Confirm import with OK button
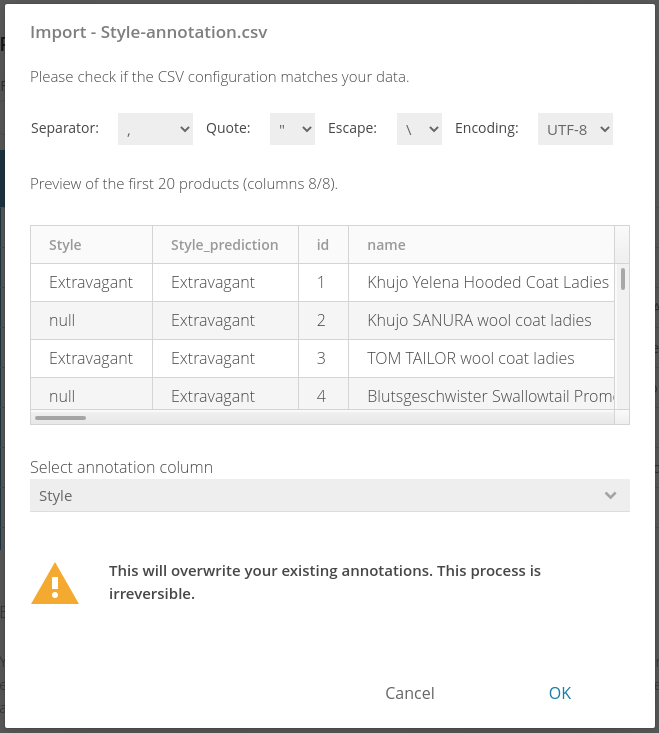659x733 pixels. 560,693
